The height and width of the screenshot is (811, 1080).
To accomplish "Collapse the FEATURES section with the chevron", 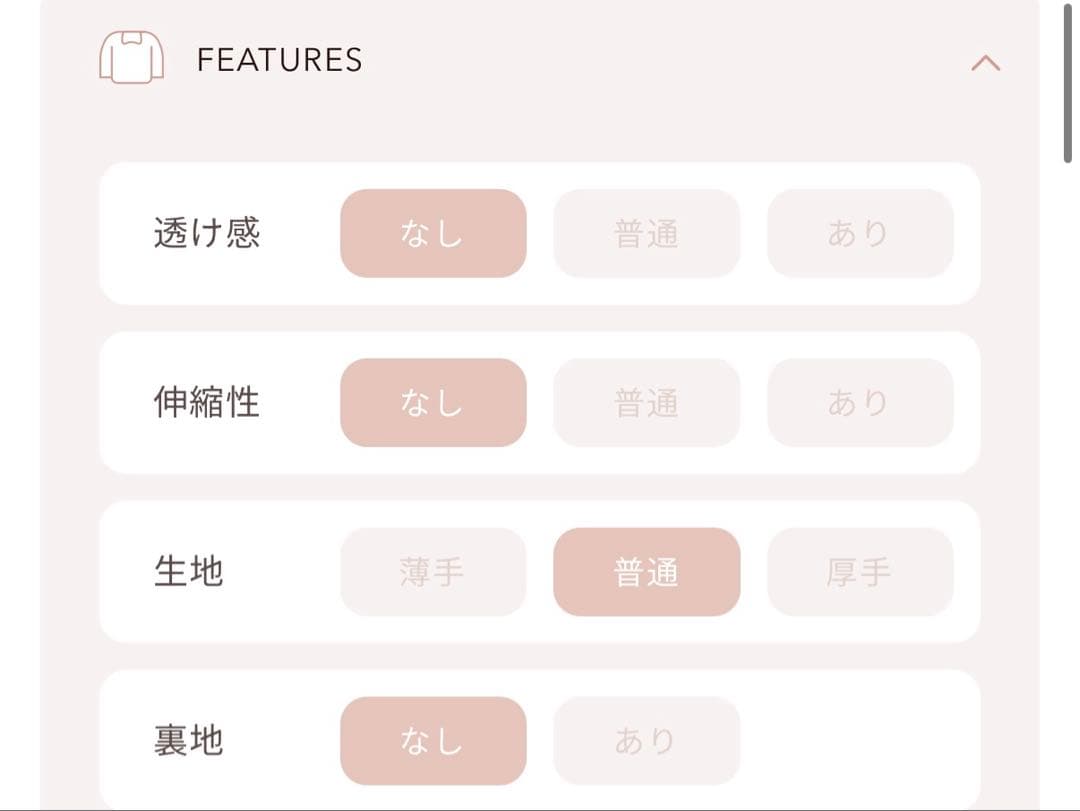I will [x=985, y=63].
